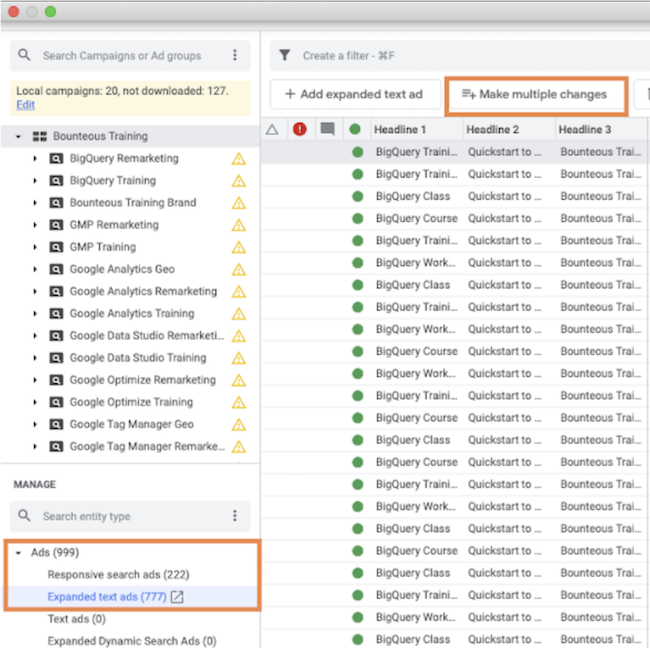Select Expanded text ads (777)
Viewport: 650px width, 648px height.
pos(107,597)
